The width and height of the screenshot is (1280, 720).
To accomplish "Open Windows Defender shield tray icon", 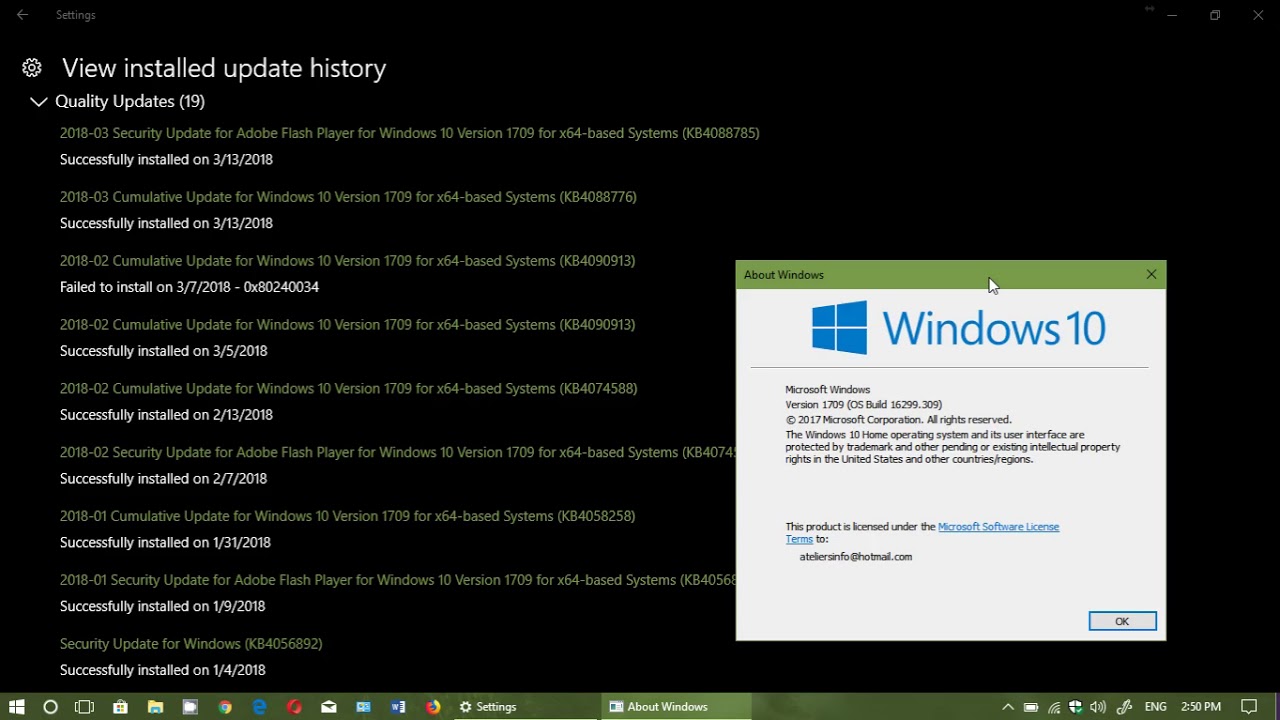I will [1076, 707].
